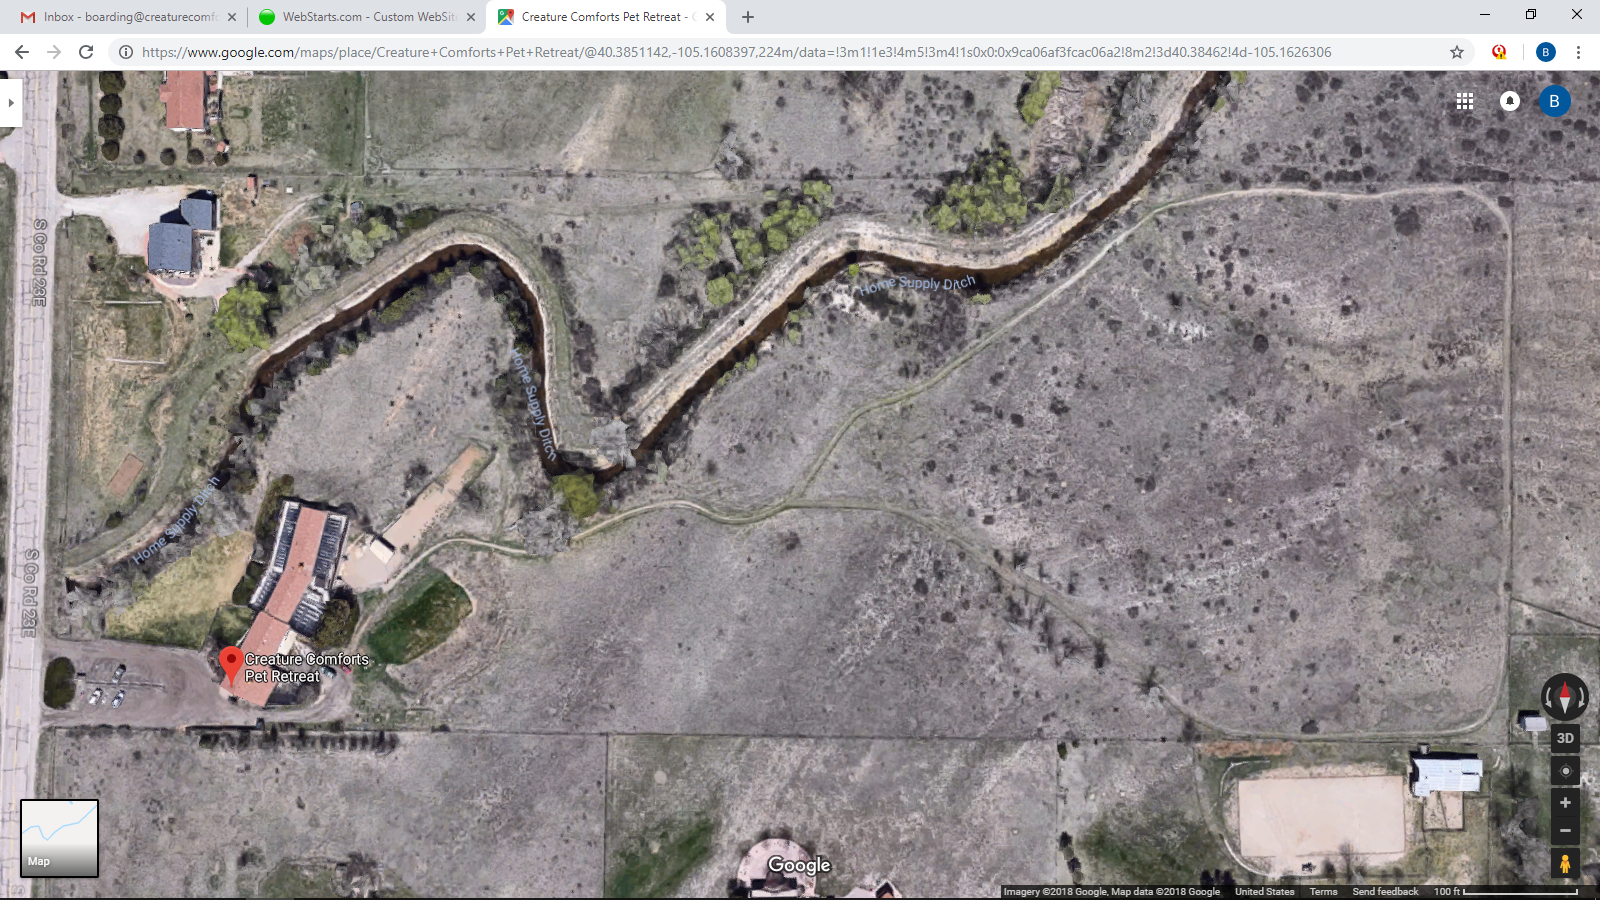Screen dimensions: 1600x900
Task: Open the Google apps grid
Action: (x=1465, y=101)
